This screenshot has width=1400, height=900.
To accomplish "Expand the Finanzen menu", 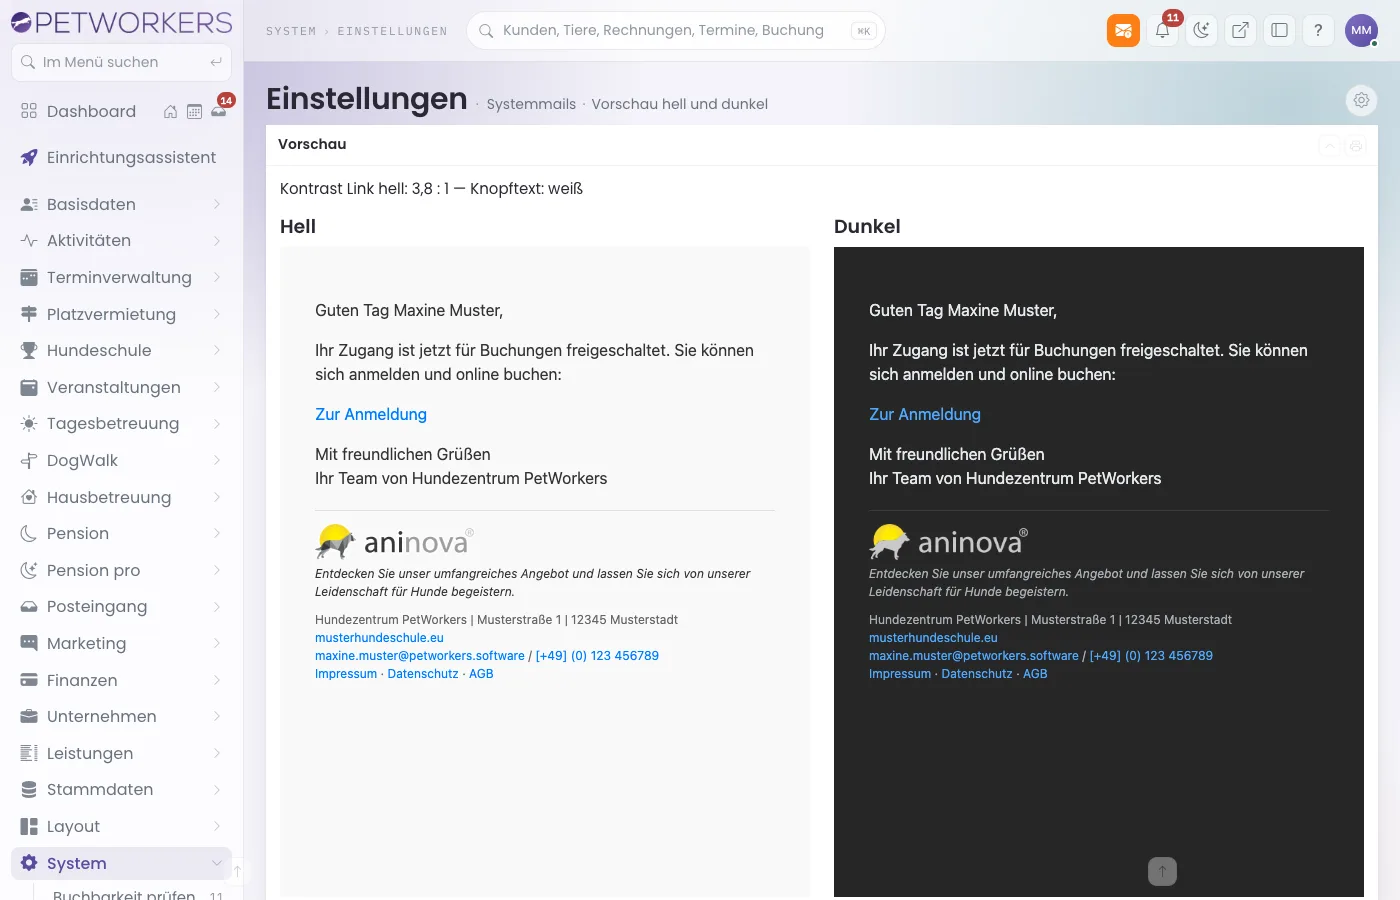I will click(x=121, y=680).
